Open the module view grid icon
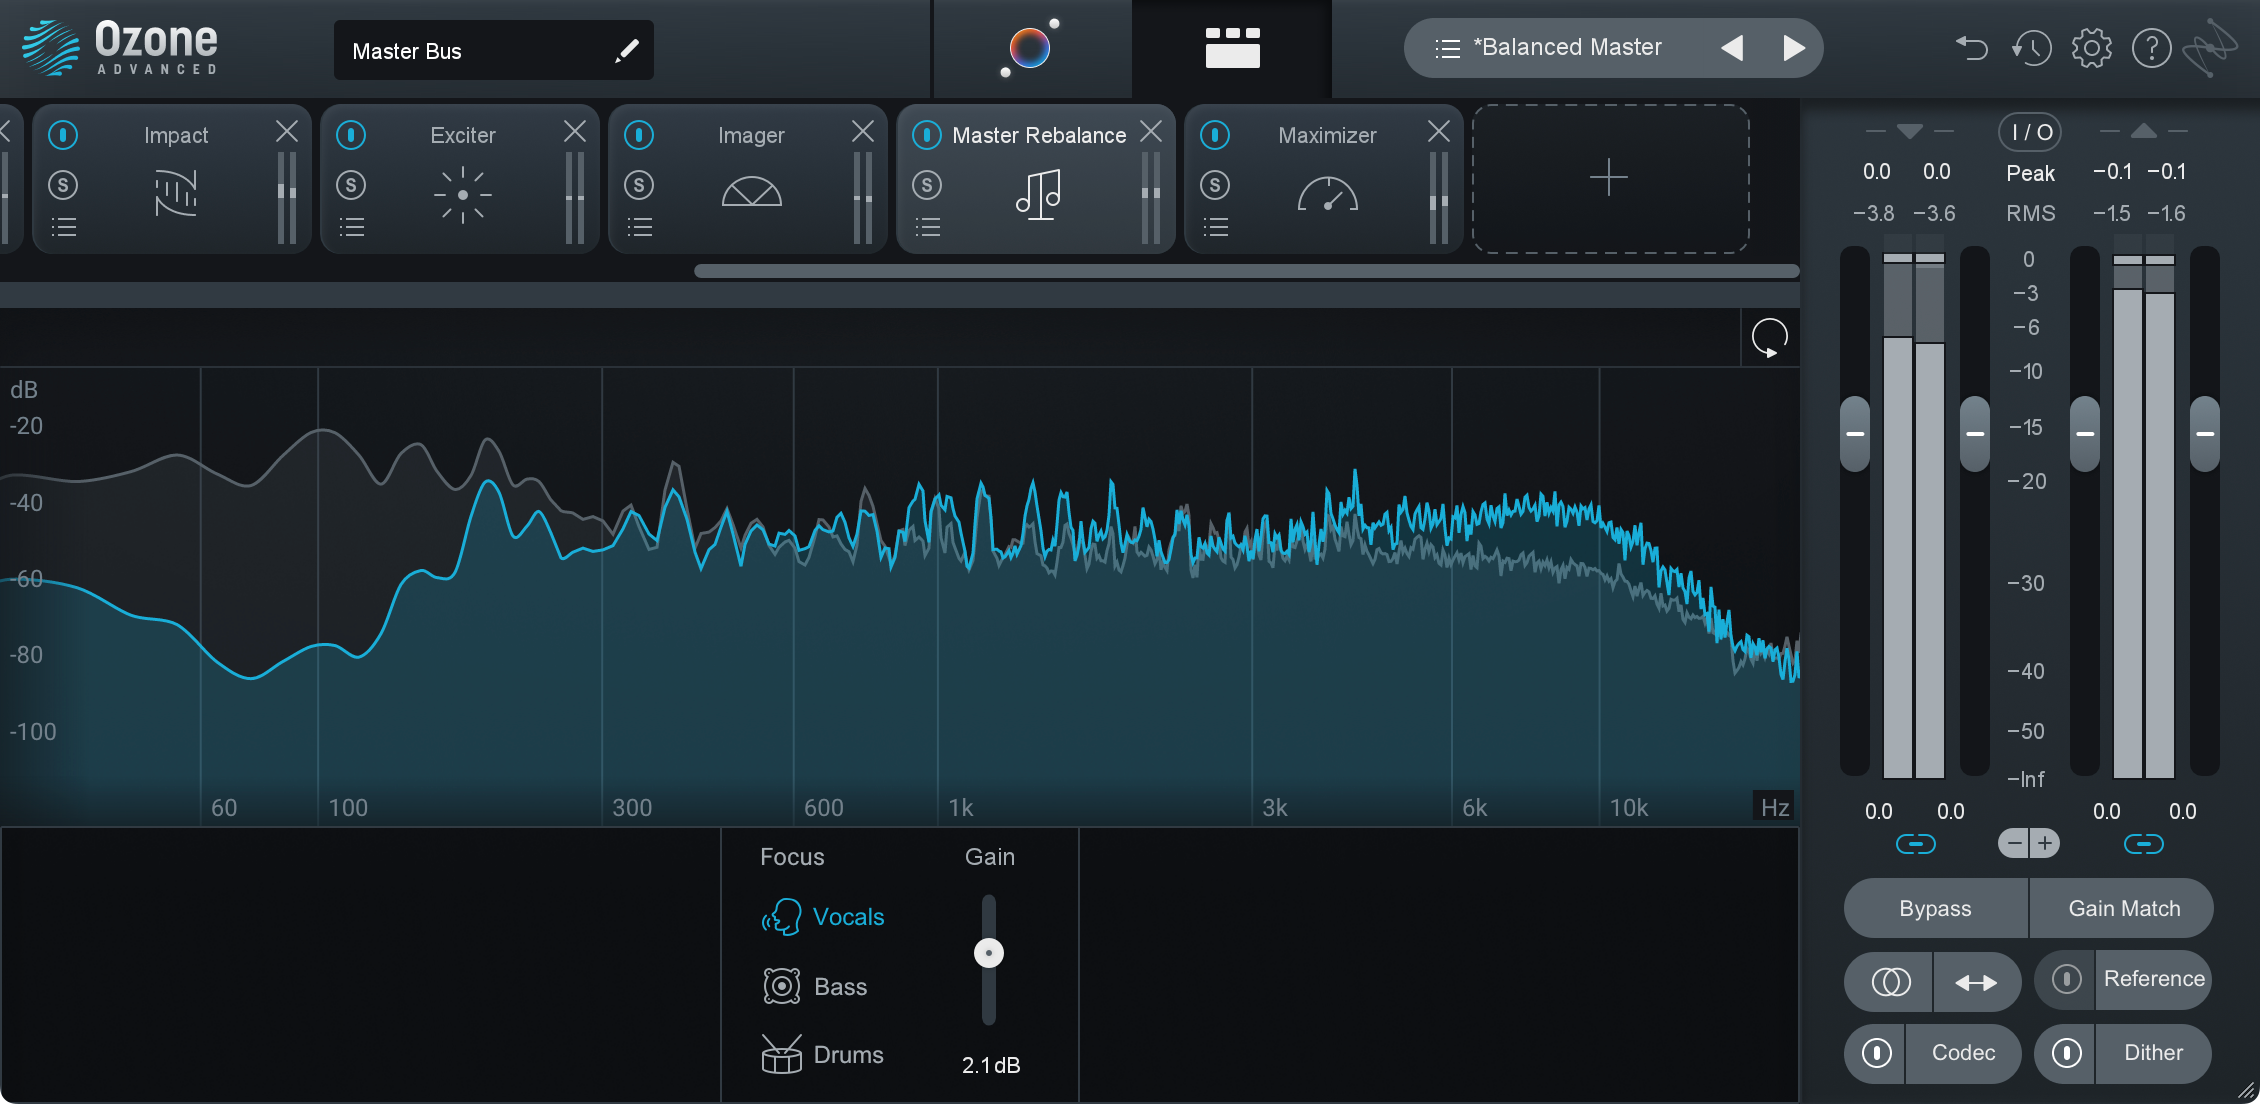The height and width of the screenshot is (1104, 2260). click(x=1232, y=48)
